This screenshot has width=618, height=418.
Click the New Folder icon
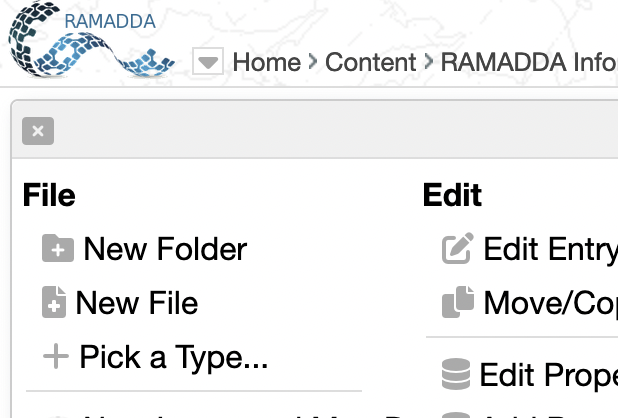point(58,248)
